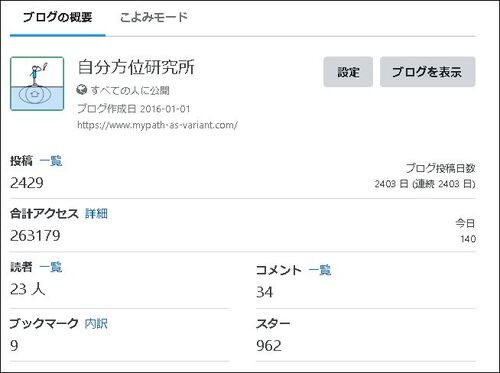Click the star count 962
This screenshot has height=373, width=500.
pyautogui.click(x=269, y=346)
